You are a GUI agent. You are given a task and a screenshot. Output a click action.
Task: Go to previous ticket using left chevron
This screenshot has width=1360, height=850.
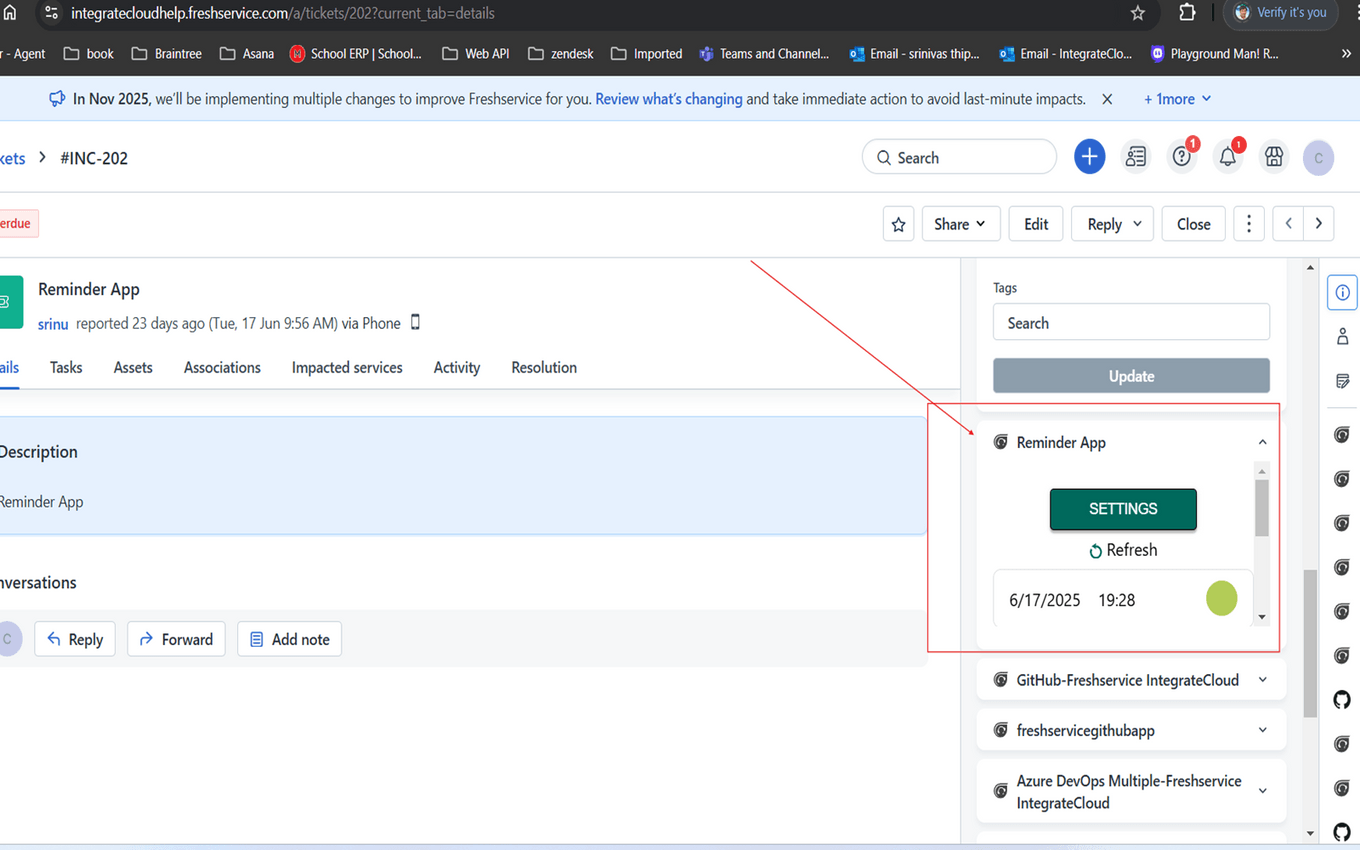click(1288, 224)
